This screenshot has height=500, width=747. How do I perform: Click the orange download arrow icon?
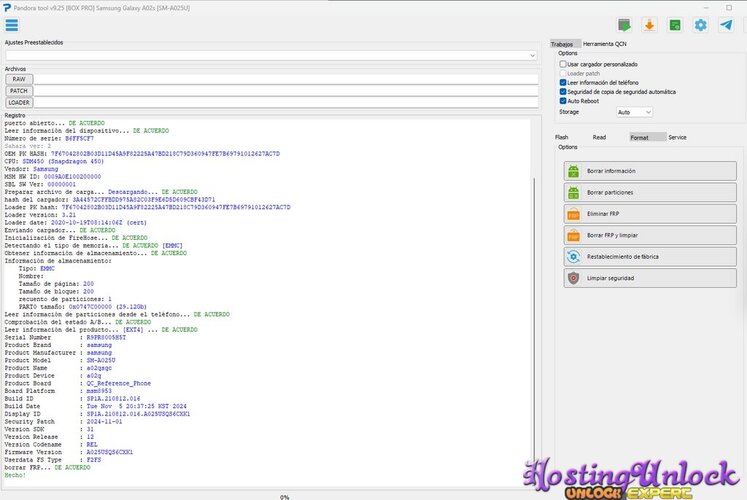[649, 25]
